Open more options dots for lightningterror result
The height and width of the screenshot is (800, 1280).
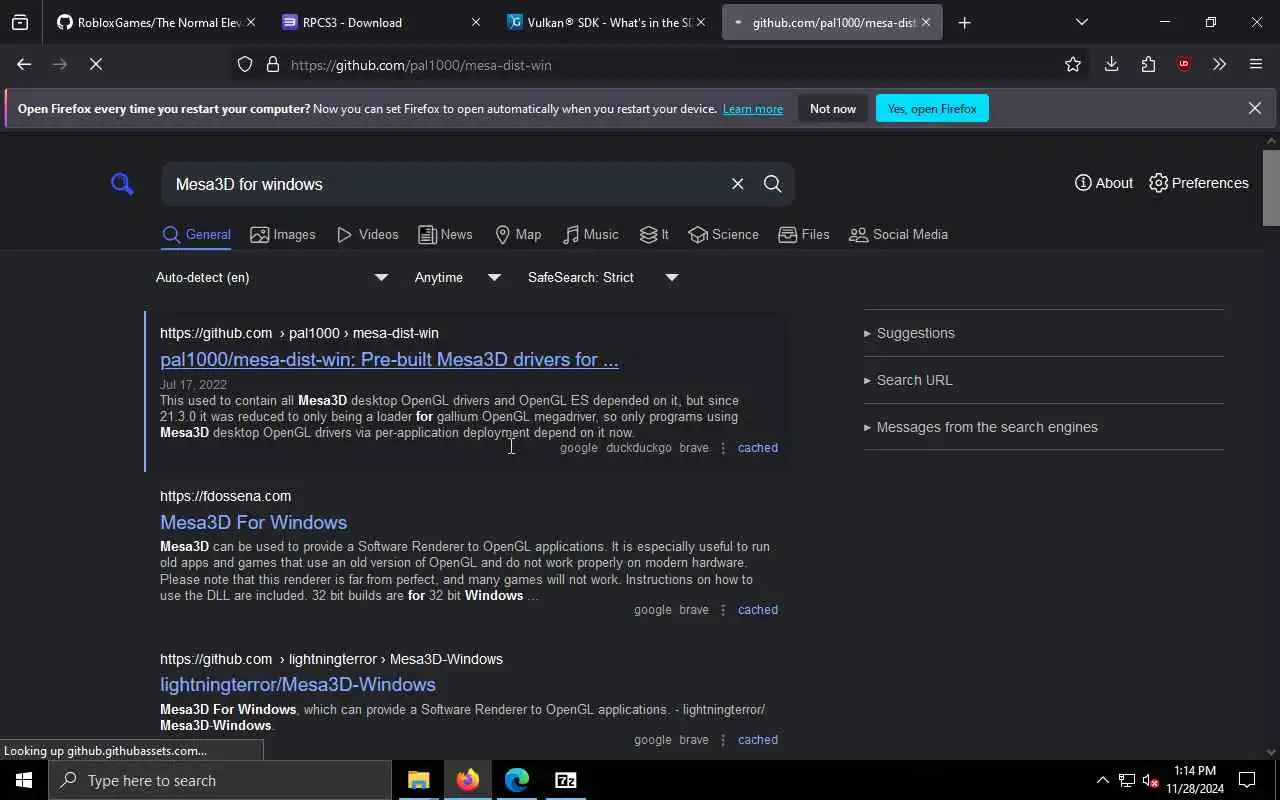[x=723, y=740]
